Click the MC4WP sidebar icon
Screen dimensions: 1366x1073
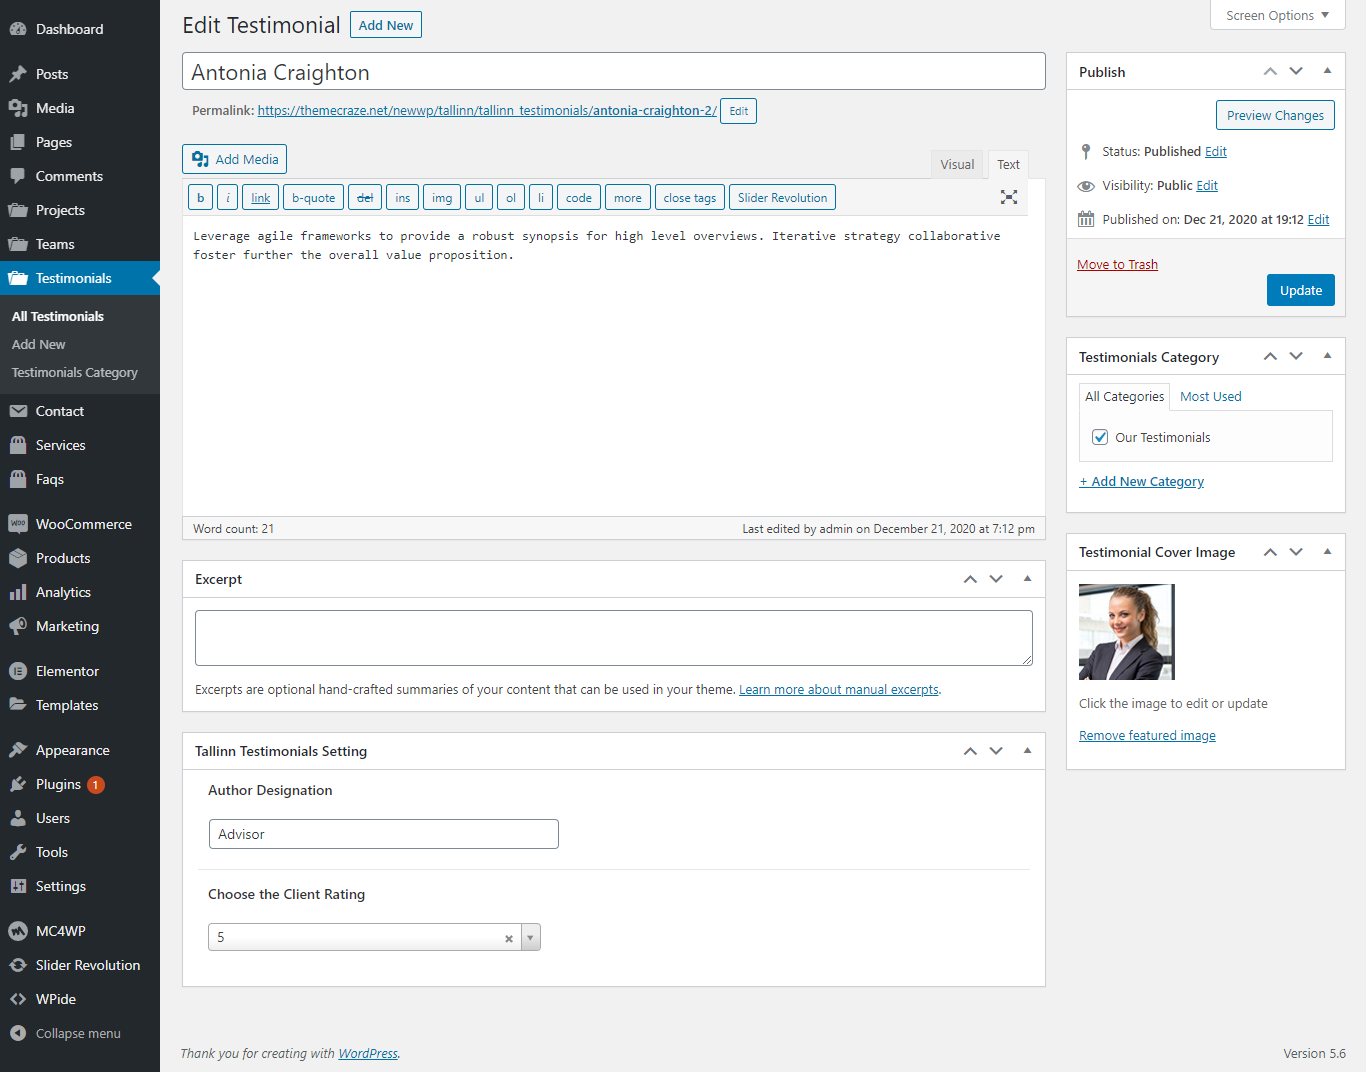pyautogui.click(x=18, y=931)
